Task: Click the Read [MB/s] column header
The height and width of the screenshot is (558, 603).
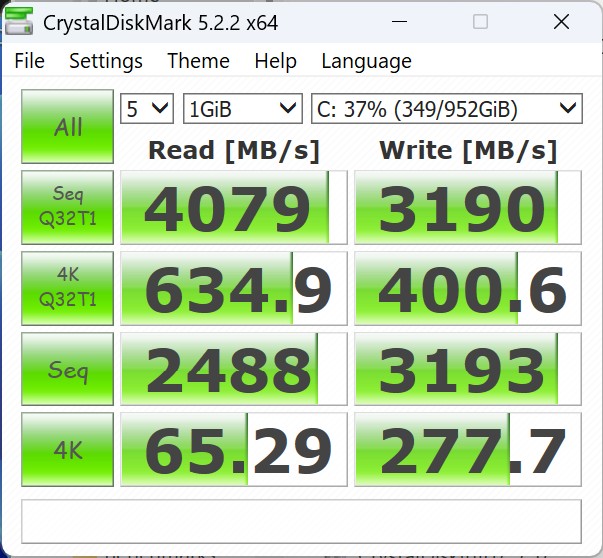Action: click(x=234, y=150)
